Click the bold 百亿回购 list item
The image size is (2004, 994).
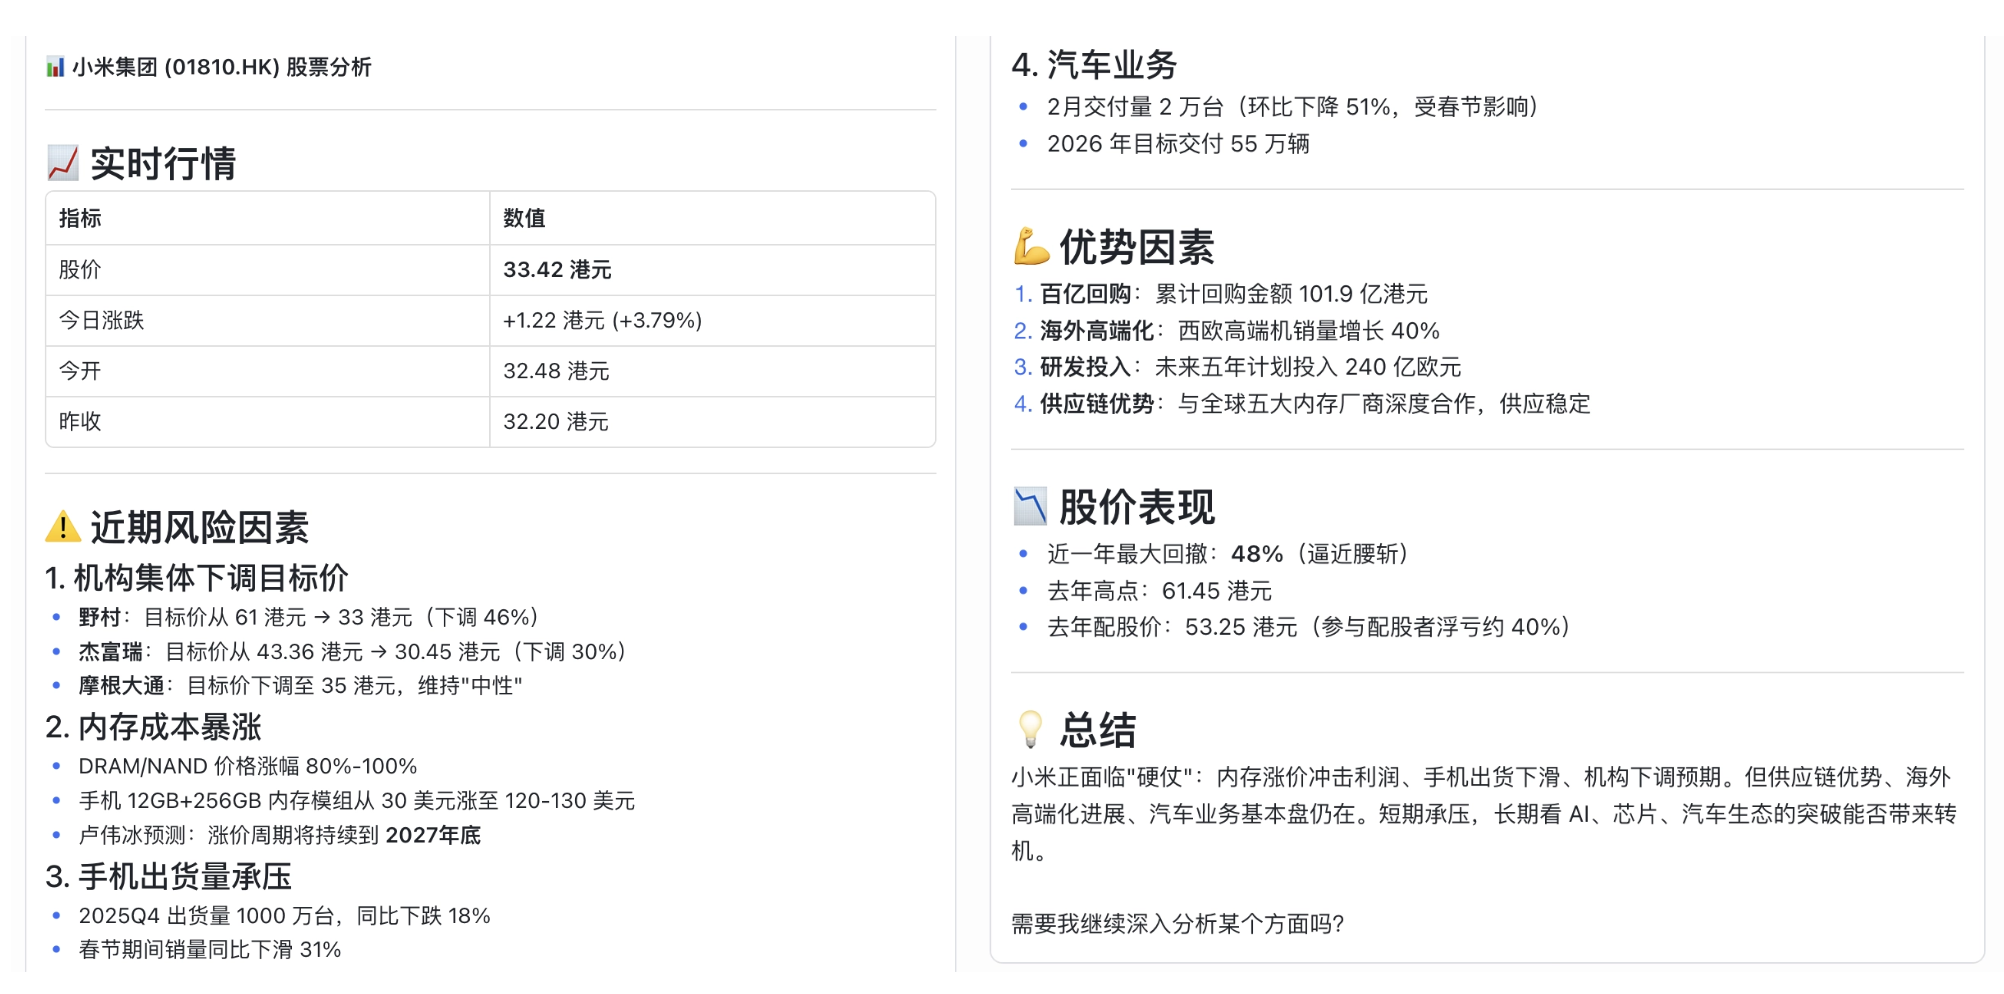[x=1085, y=294]
